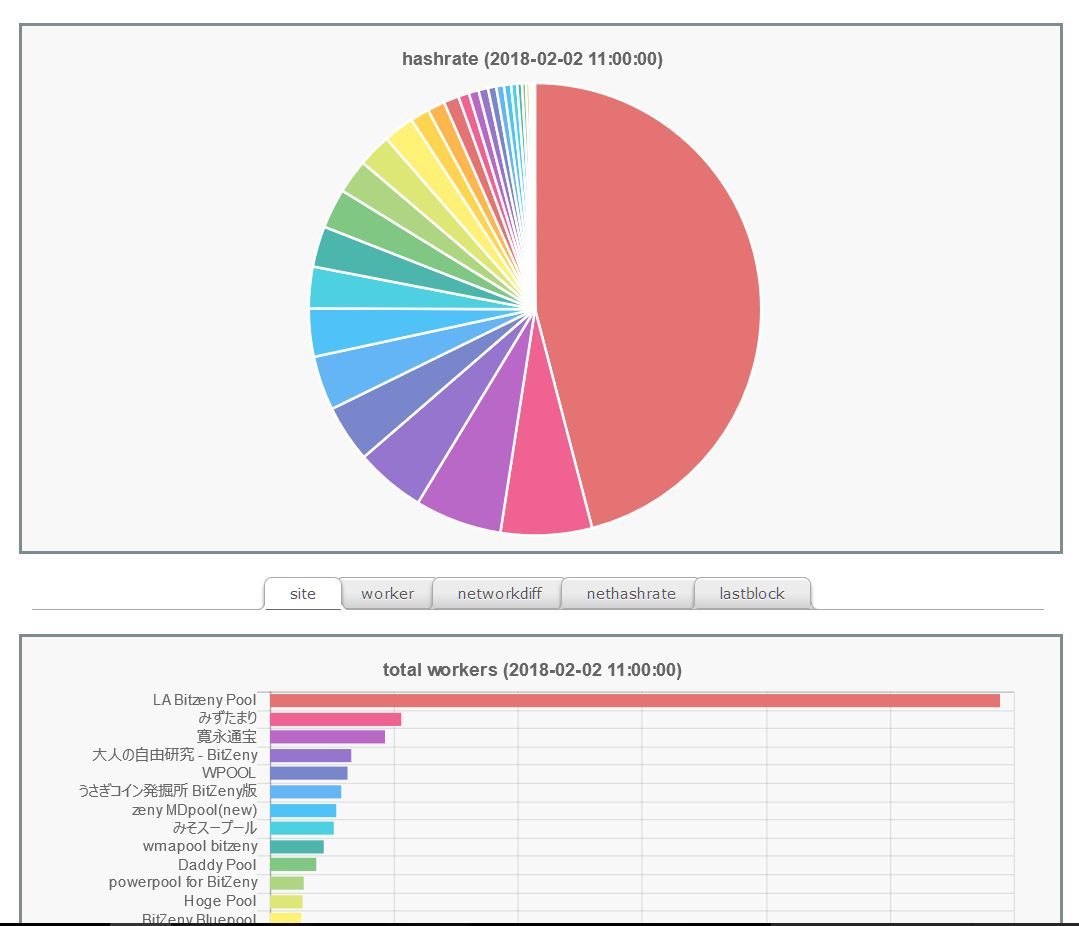Click the 'みずたまり' label

(228, 718)
